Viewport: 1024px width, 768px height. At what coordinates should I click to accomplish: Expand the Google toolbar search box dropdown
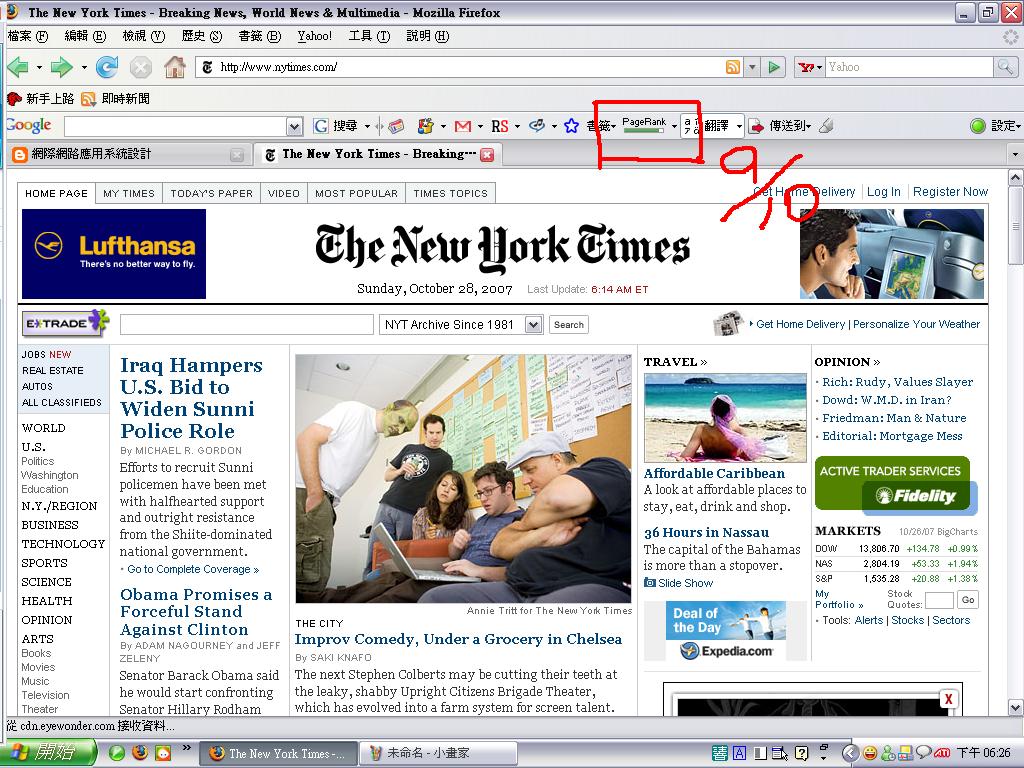[x=295, y=127]
